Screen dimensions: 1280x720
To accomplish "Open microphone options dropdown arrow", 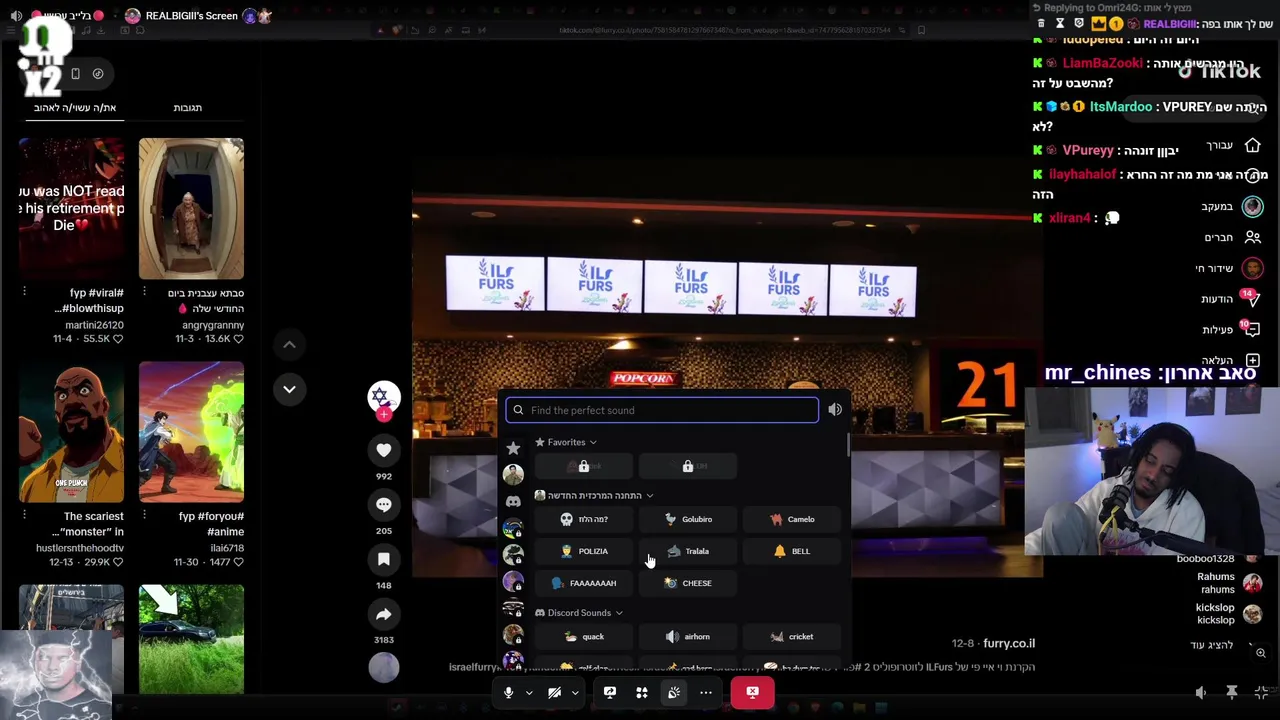I will [529, 692].
